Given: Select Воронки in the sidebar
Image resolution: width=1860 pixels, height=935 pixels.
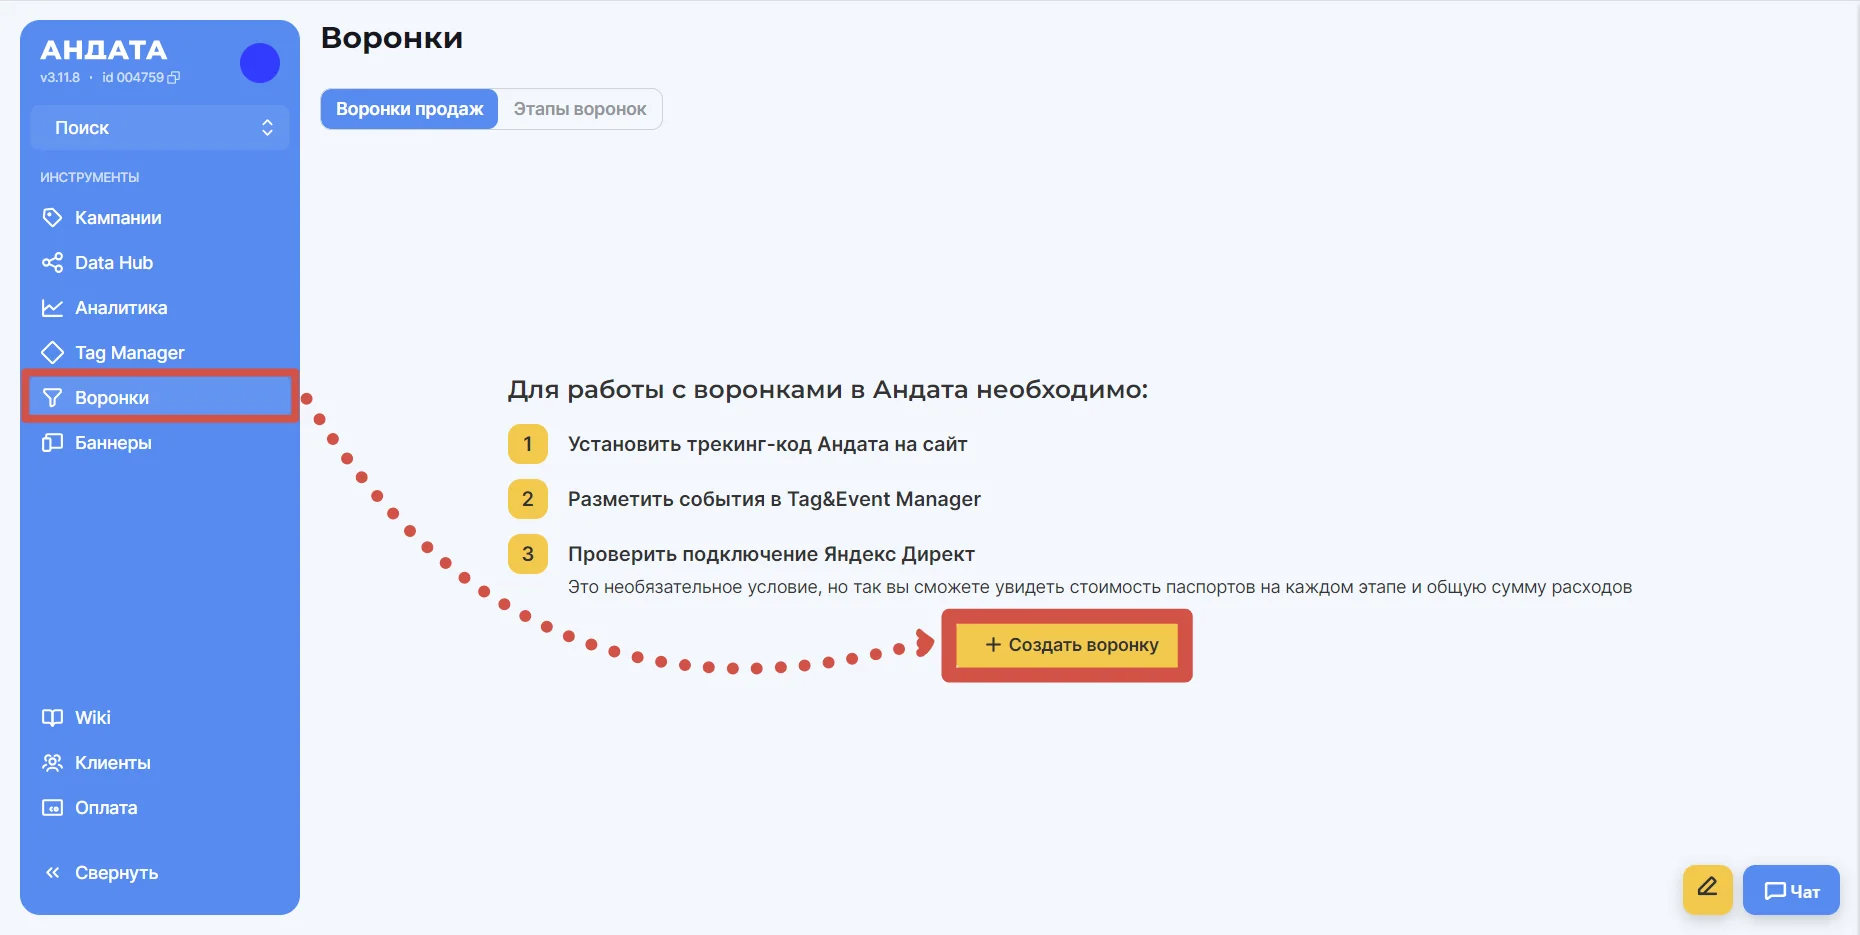Looking at the screenshot, I should coord(160,397).
